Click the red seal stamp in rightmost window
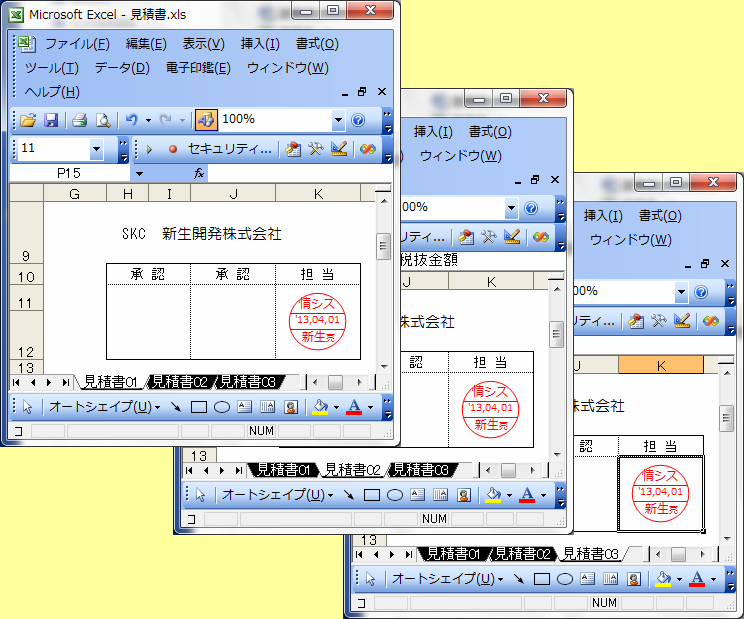Image resolution: width=744 pixels, height=619 pixels. [x=660, y=493]
